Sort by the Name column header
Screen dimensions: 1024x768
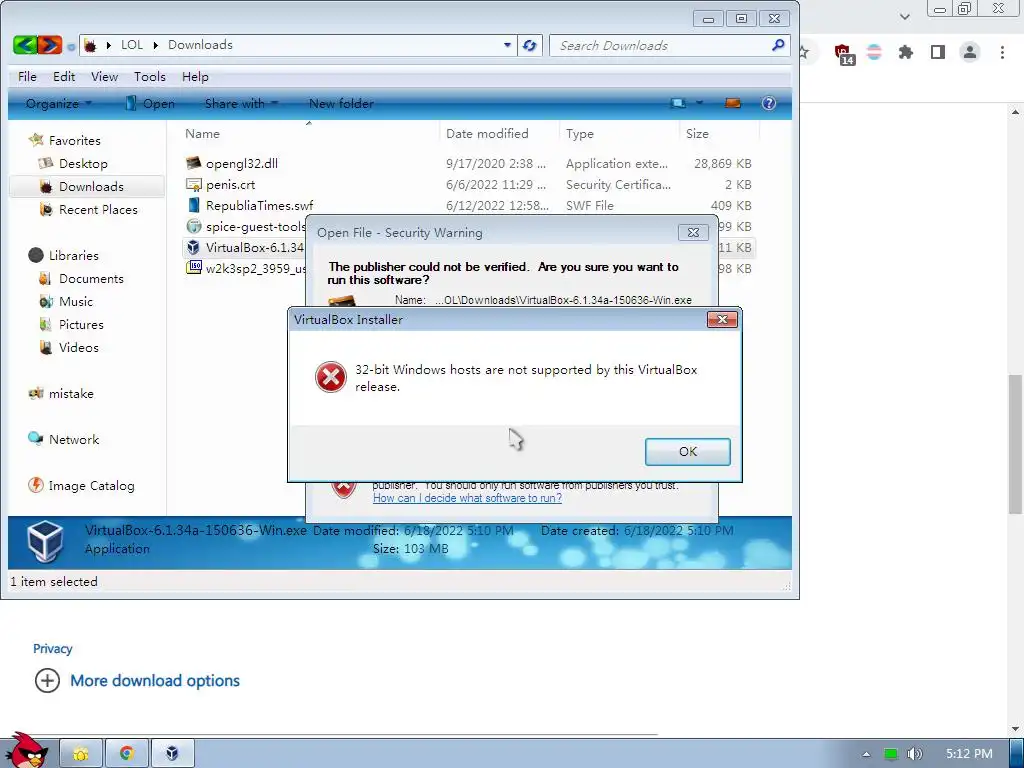(x=202, y=133)
